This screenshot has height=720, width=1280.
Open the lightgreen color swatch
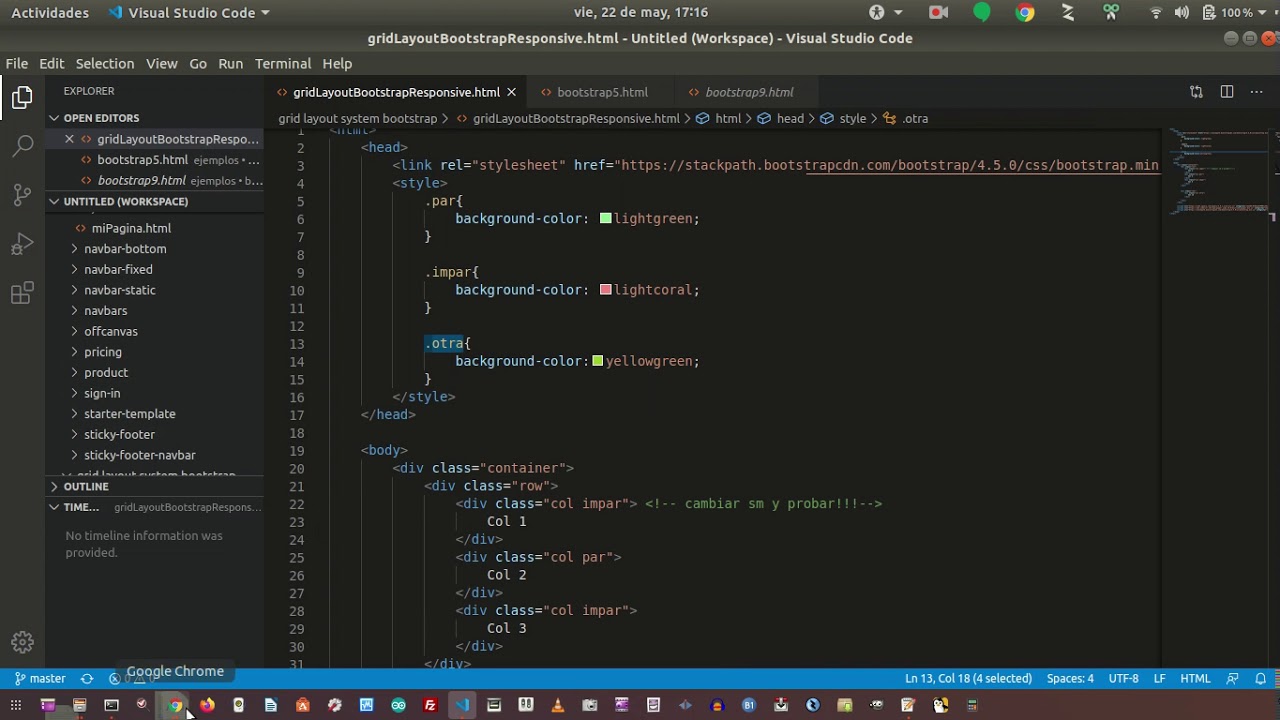point(605,218)
